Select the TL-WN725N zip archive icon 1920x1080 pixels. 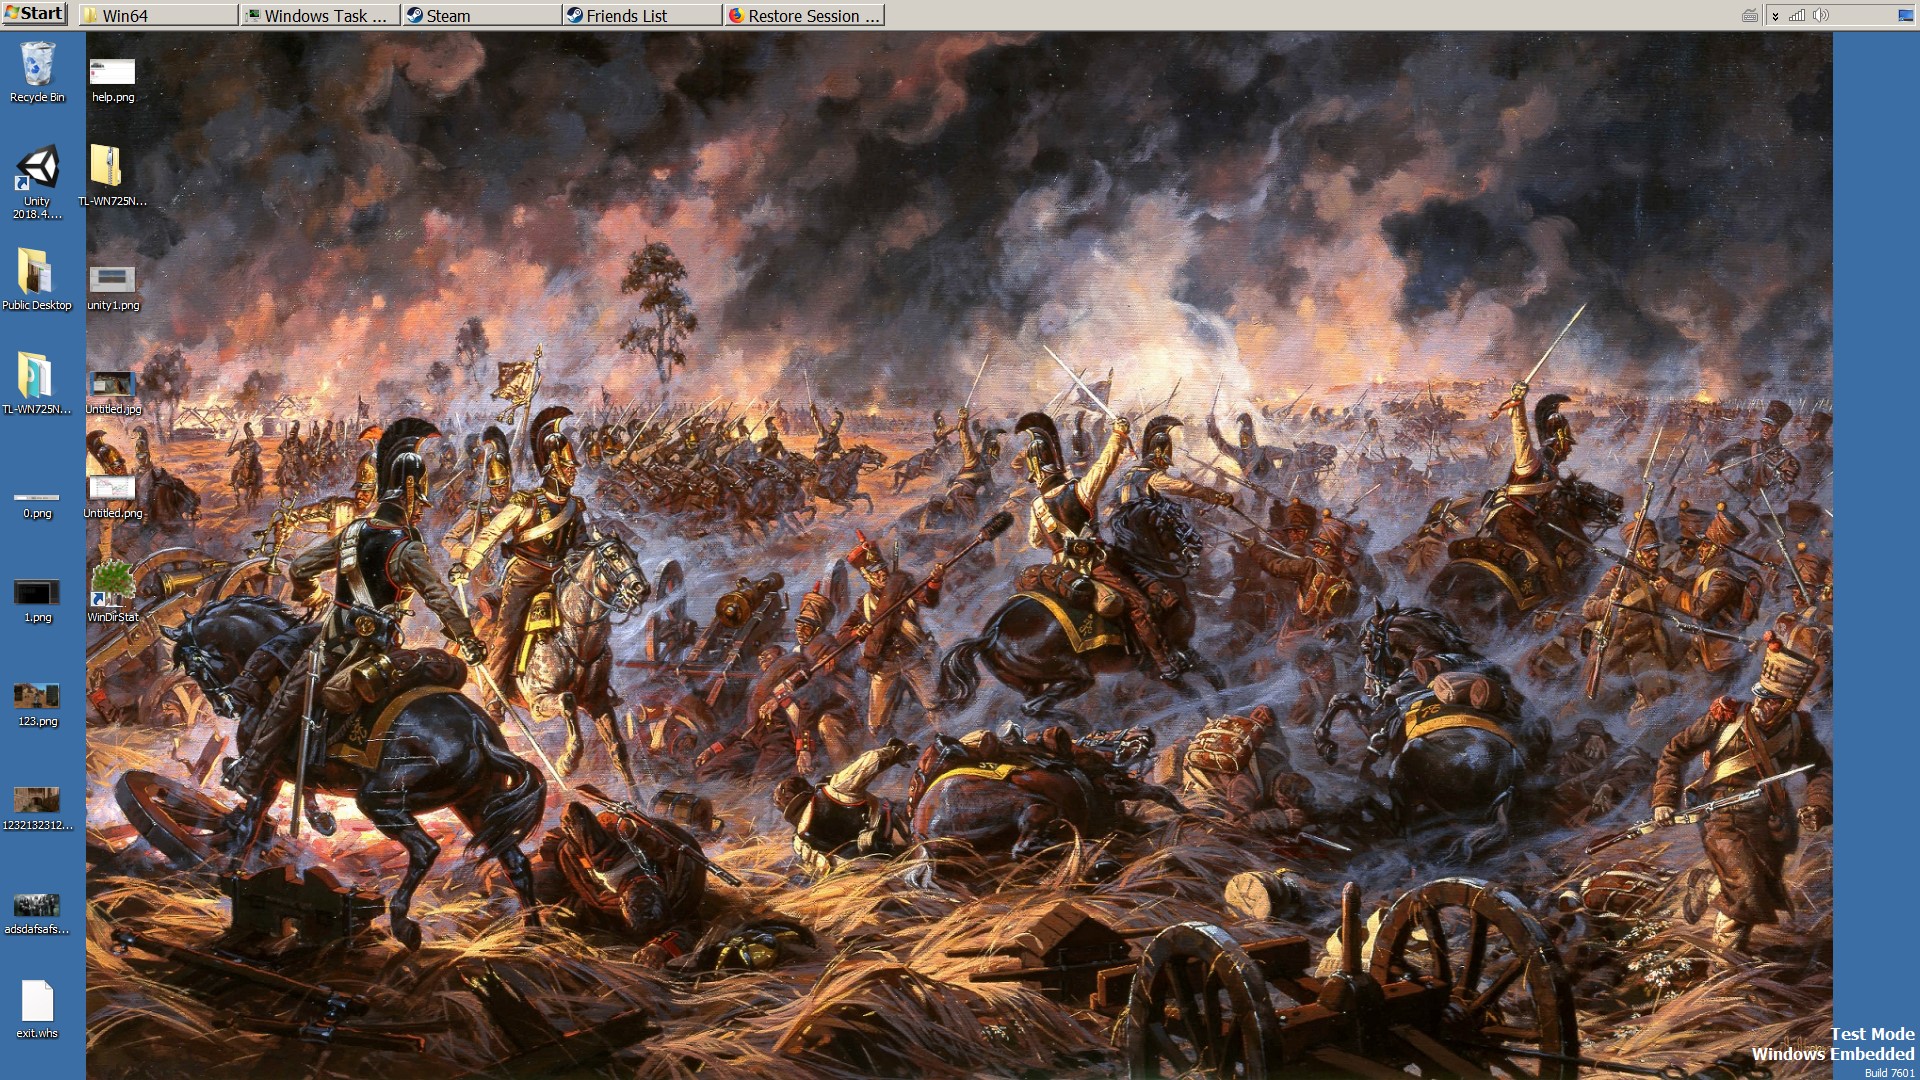(107, 172)
